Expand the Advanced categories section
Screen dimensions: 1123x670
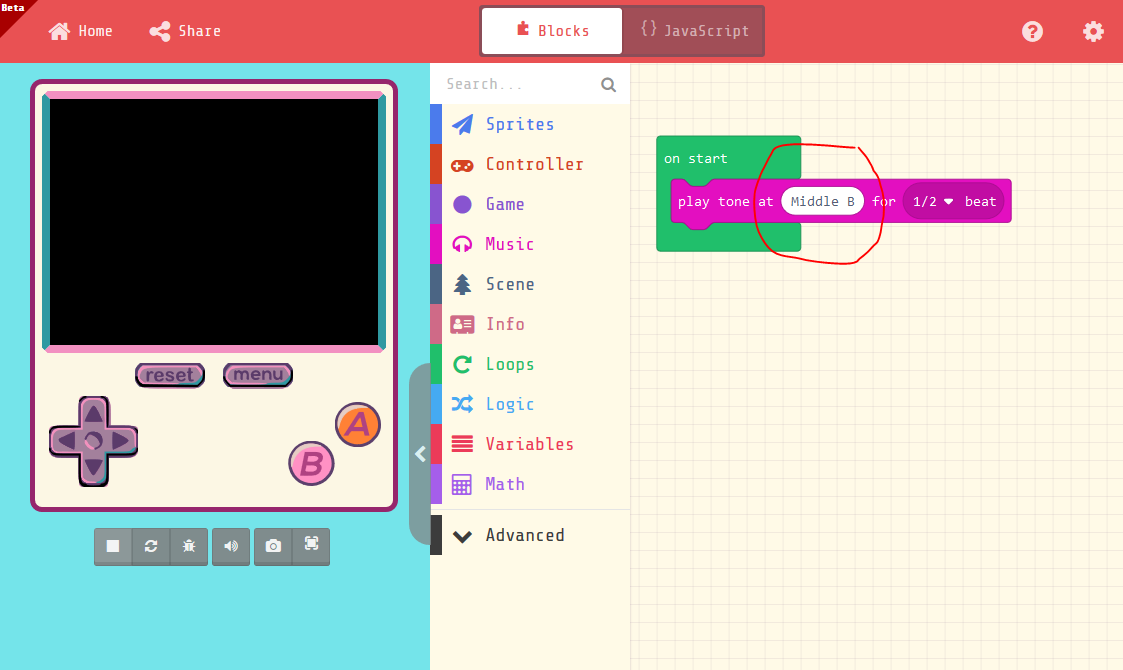point(530,535)
